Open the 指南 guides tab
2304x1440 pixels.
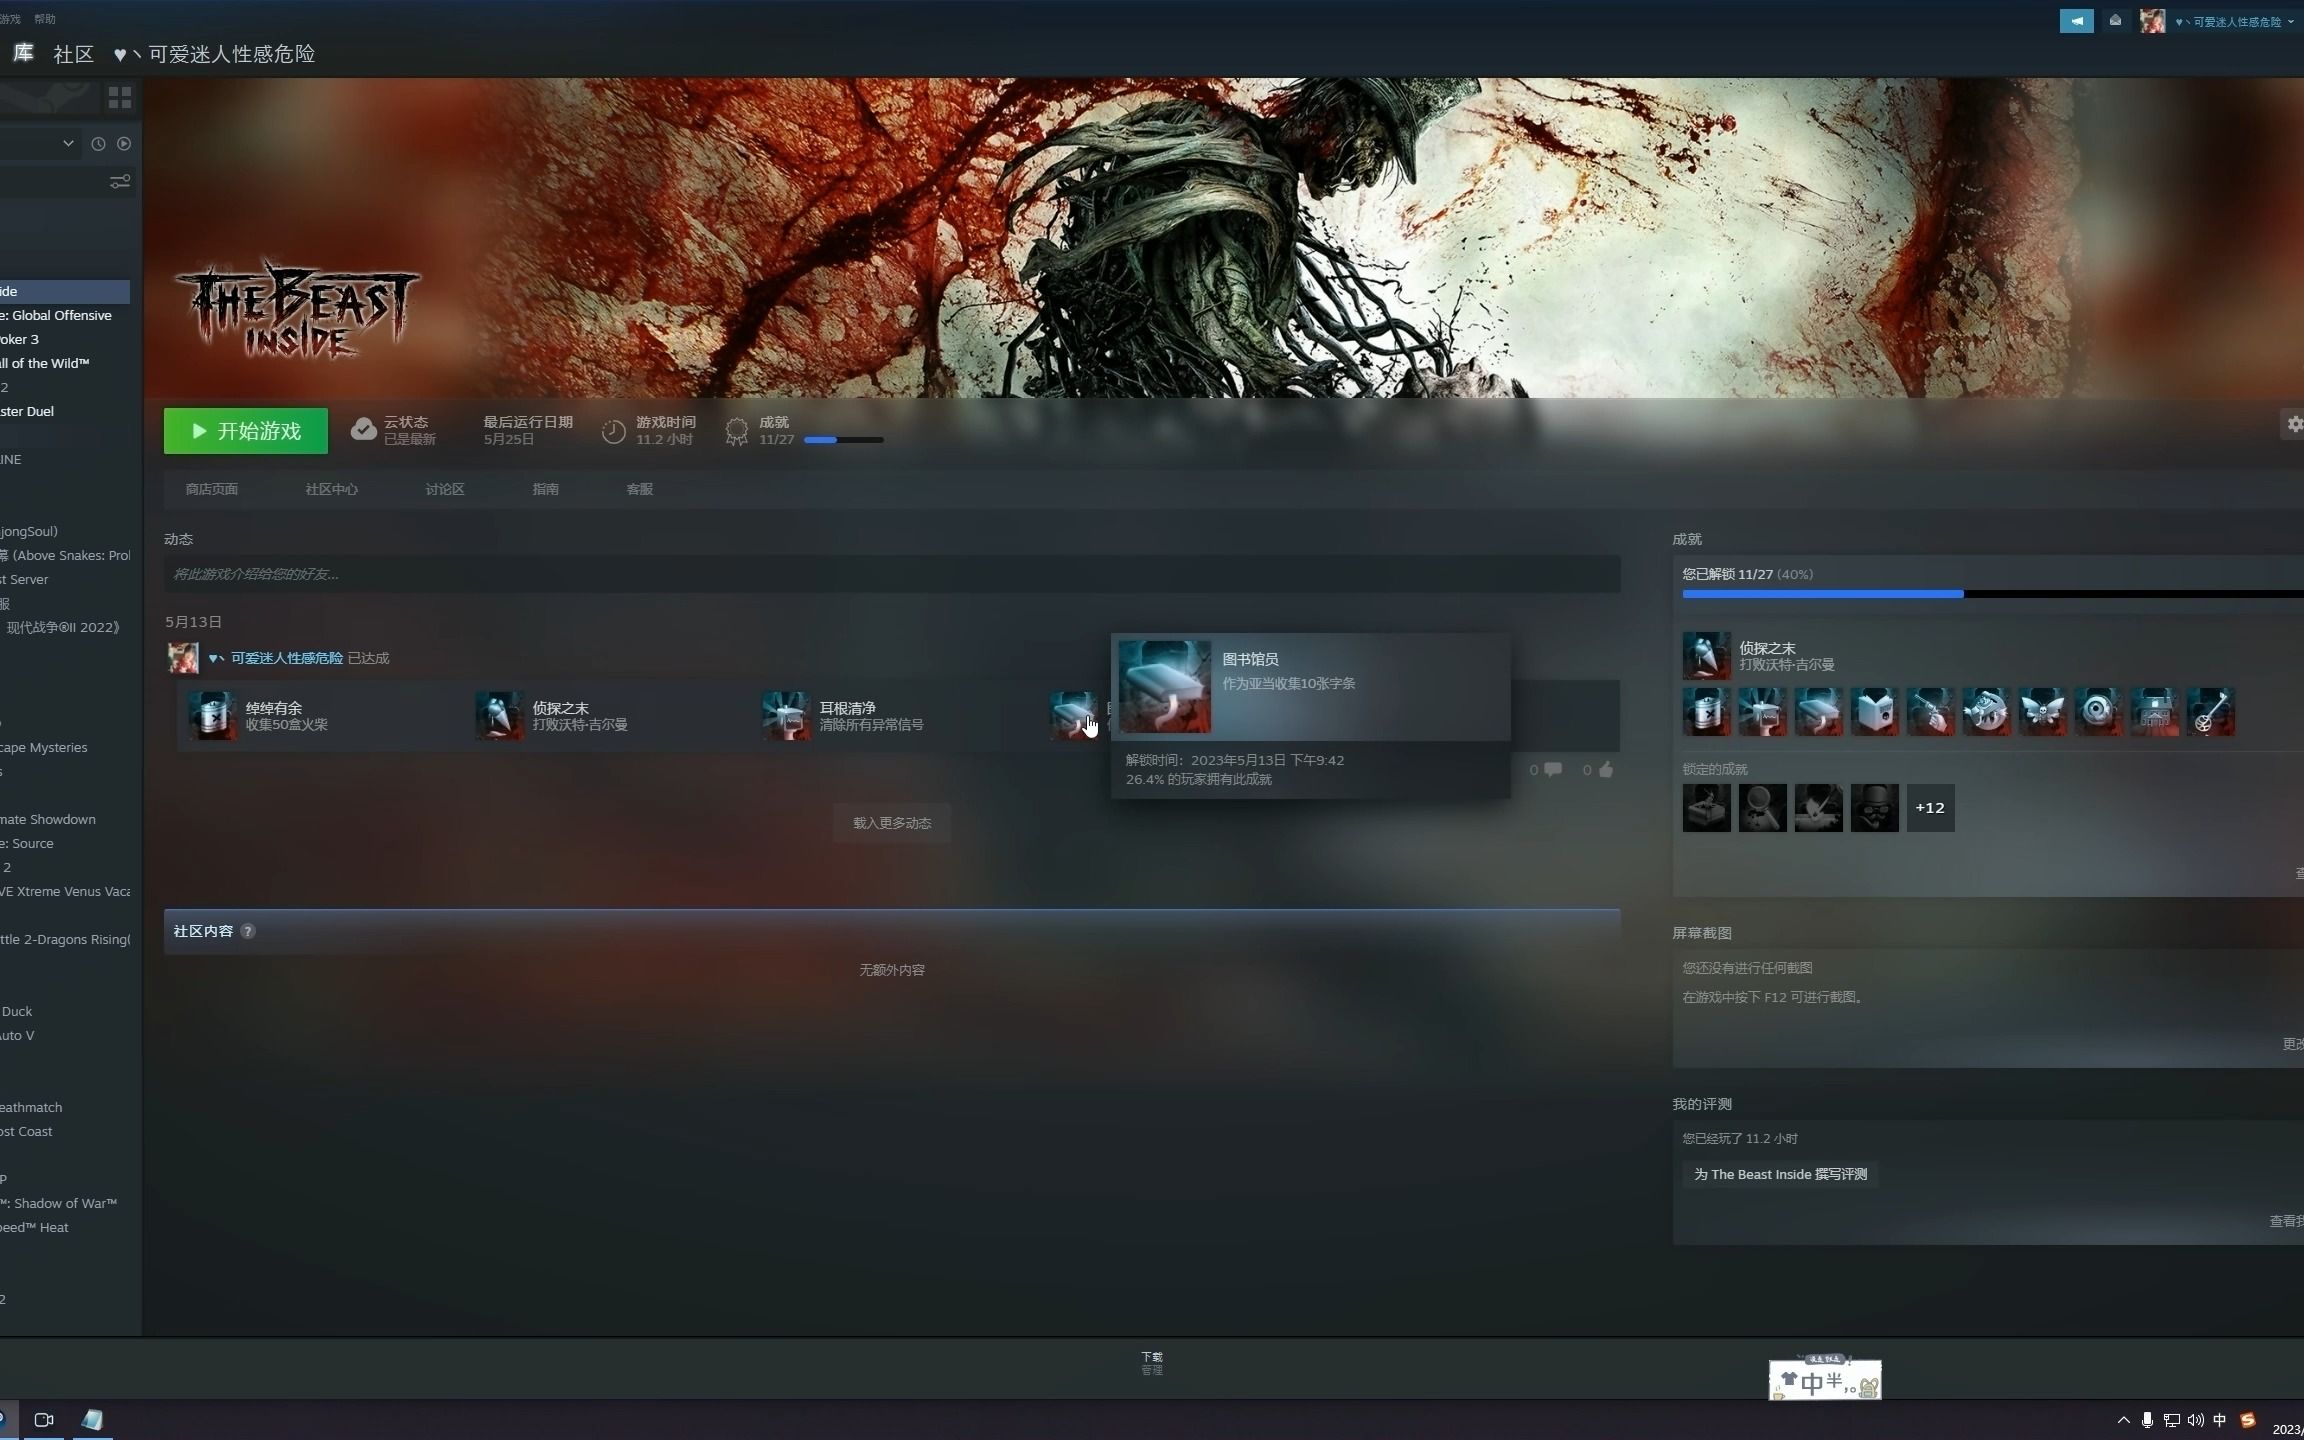click(x=545, y=489)
